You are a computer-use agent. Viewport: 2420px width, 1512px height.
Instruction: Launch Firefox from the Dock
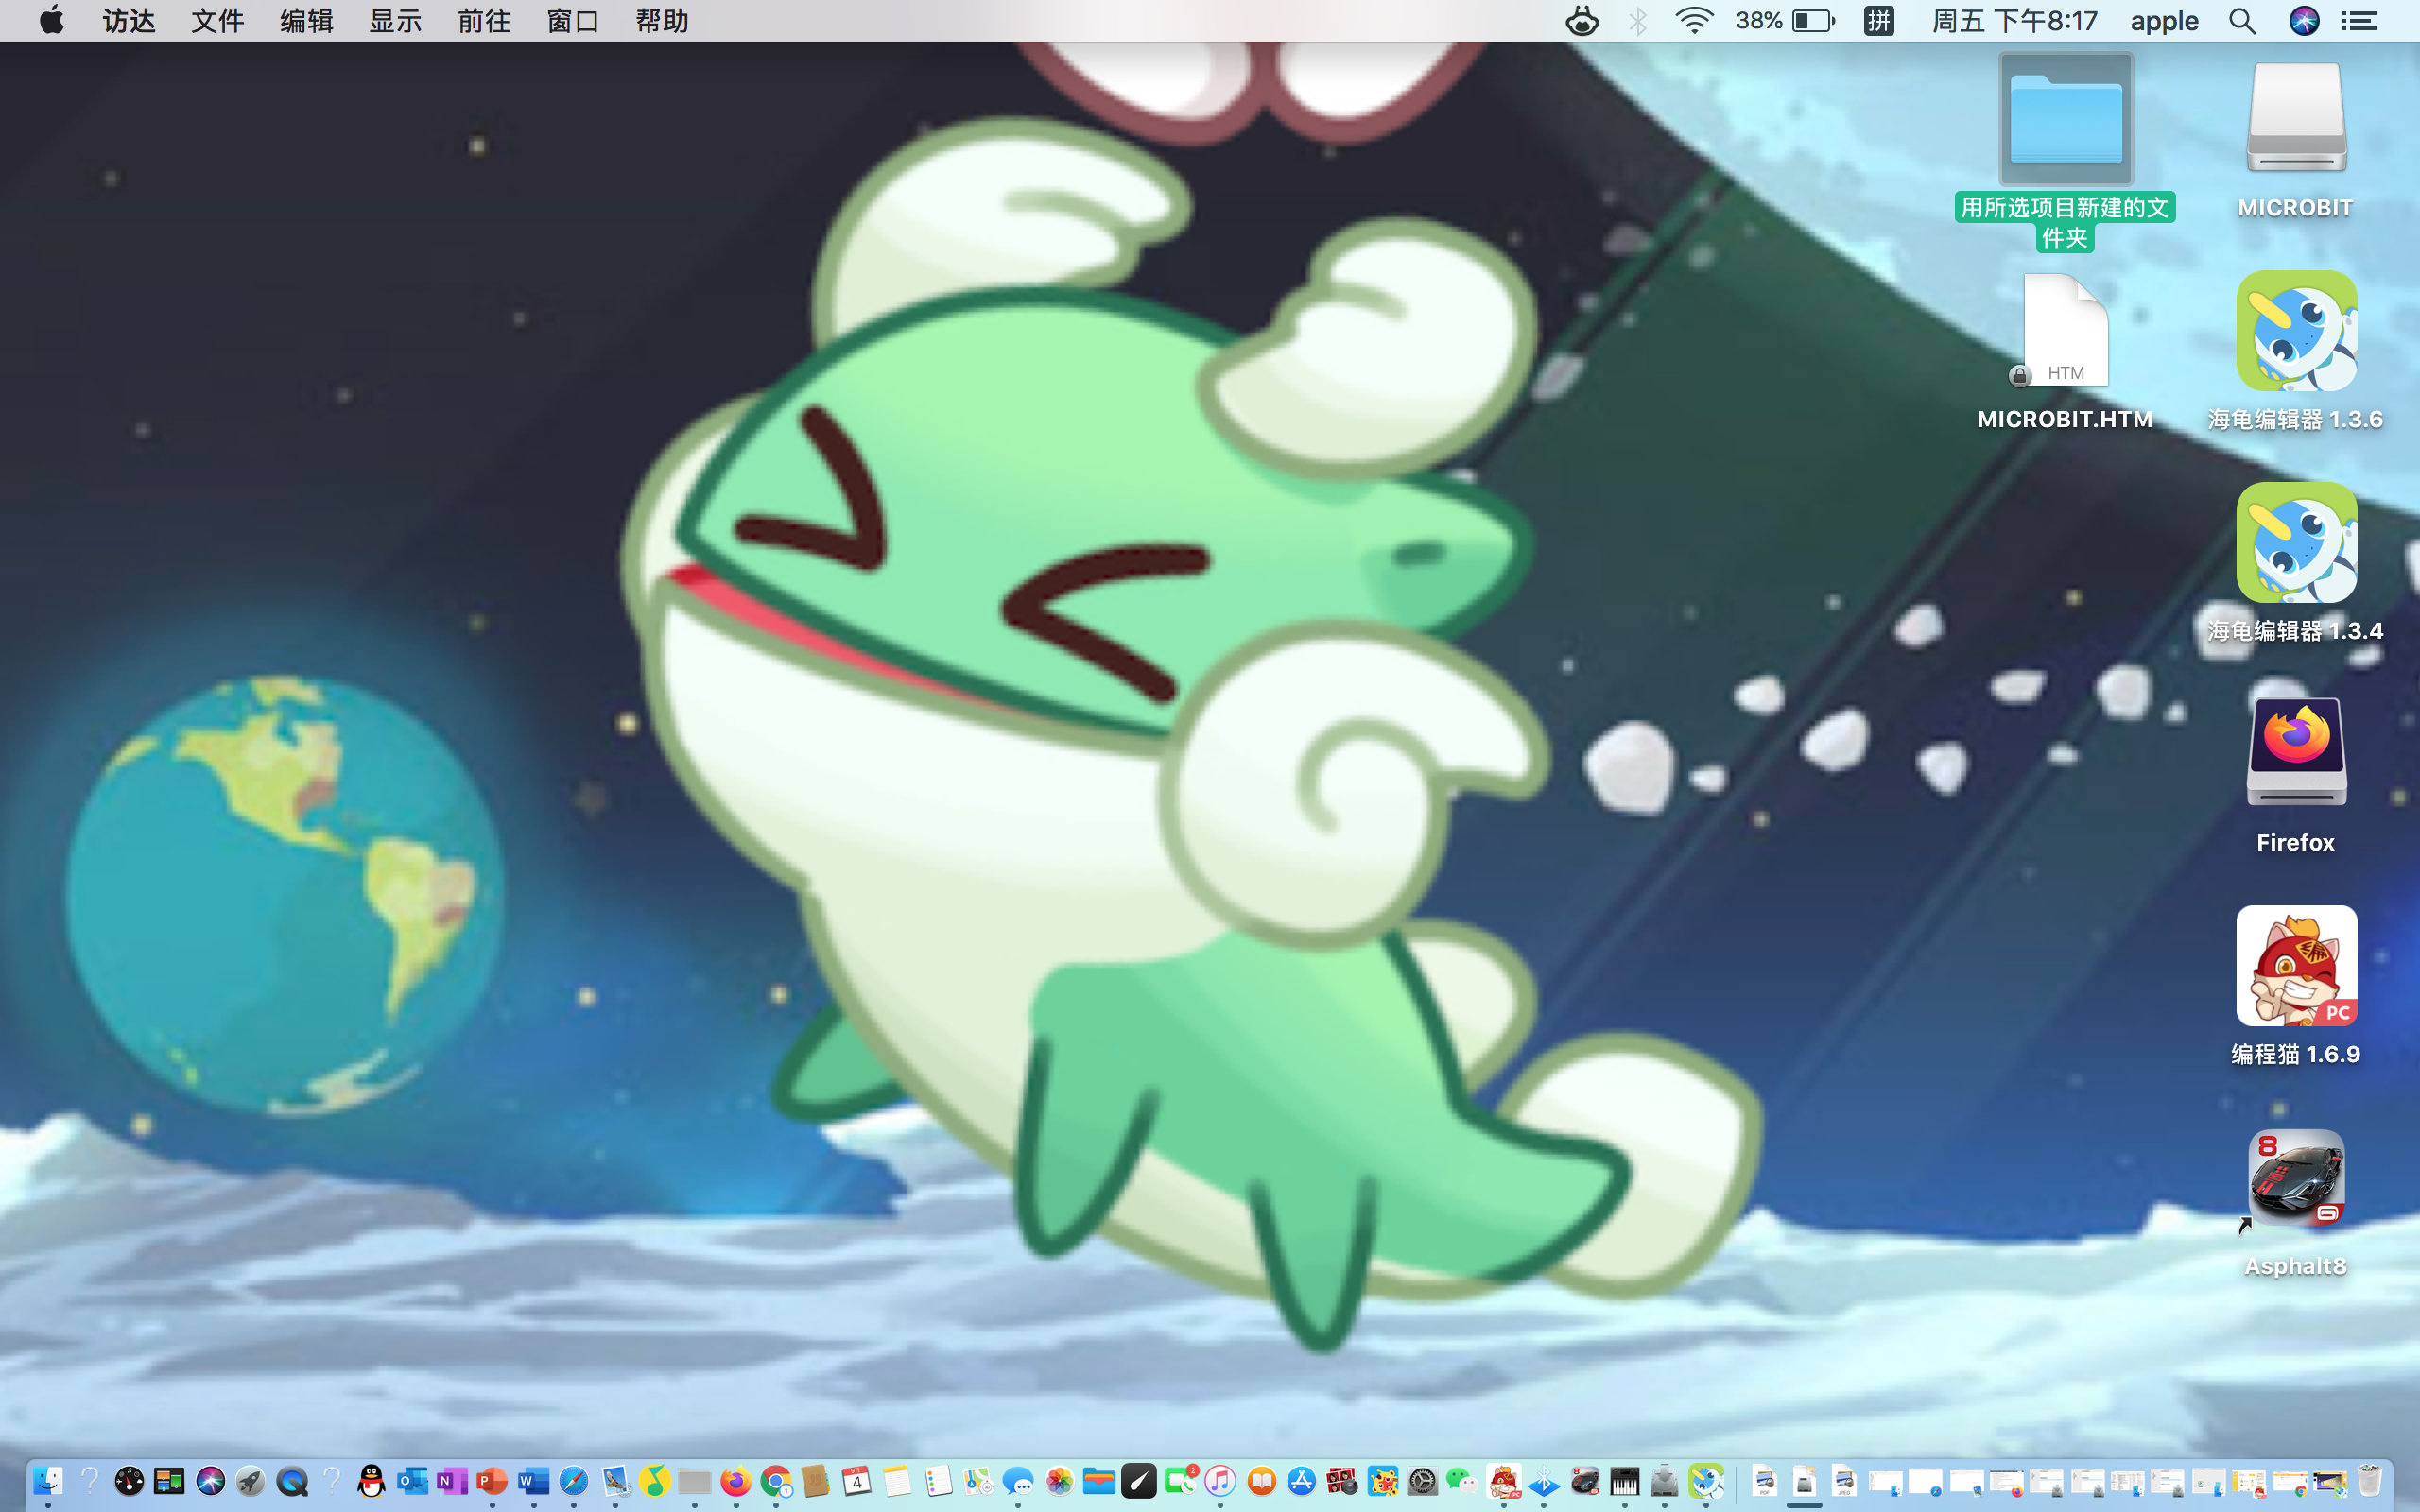[736, 1481]
